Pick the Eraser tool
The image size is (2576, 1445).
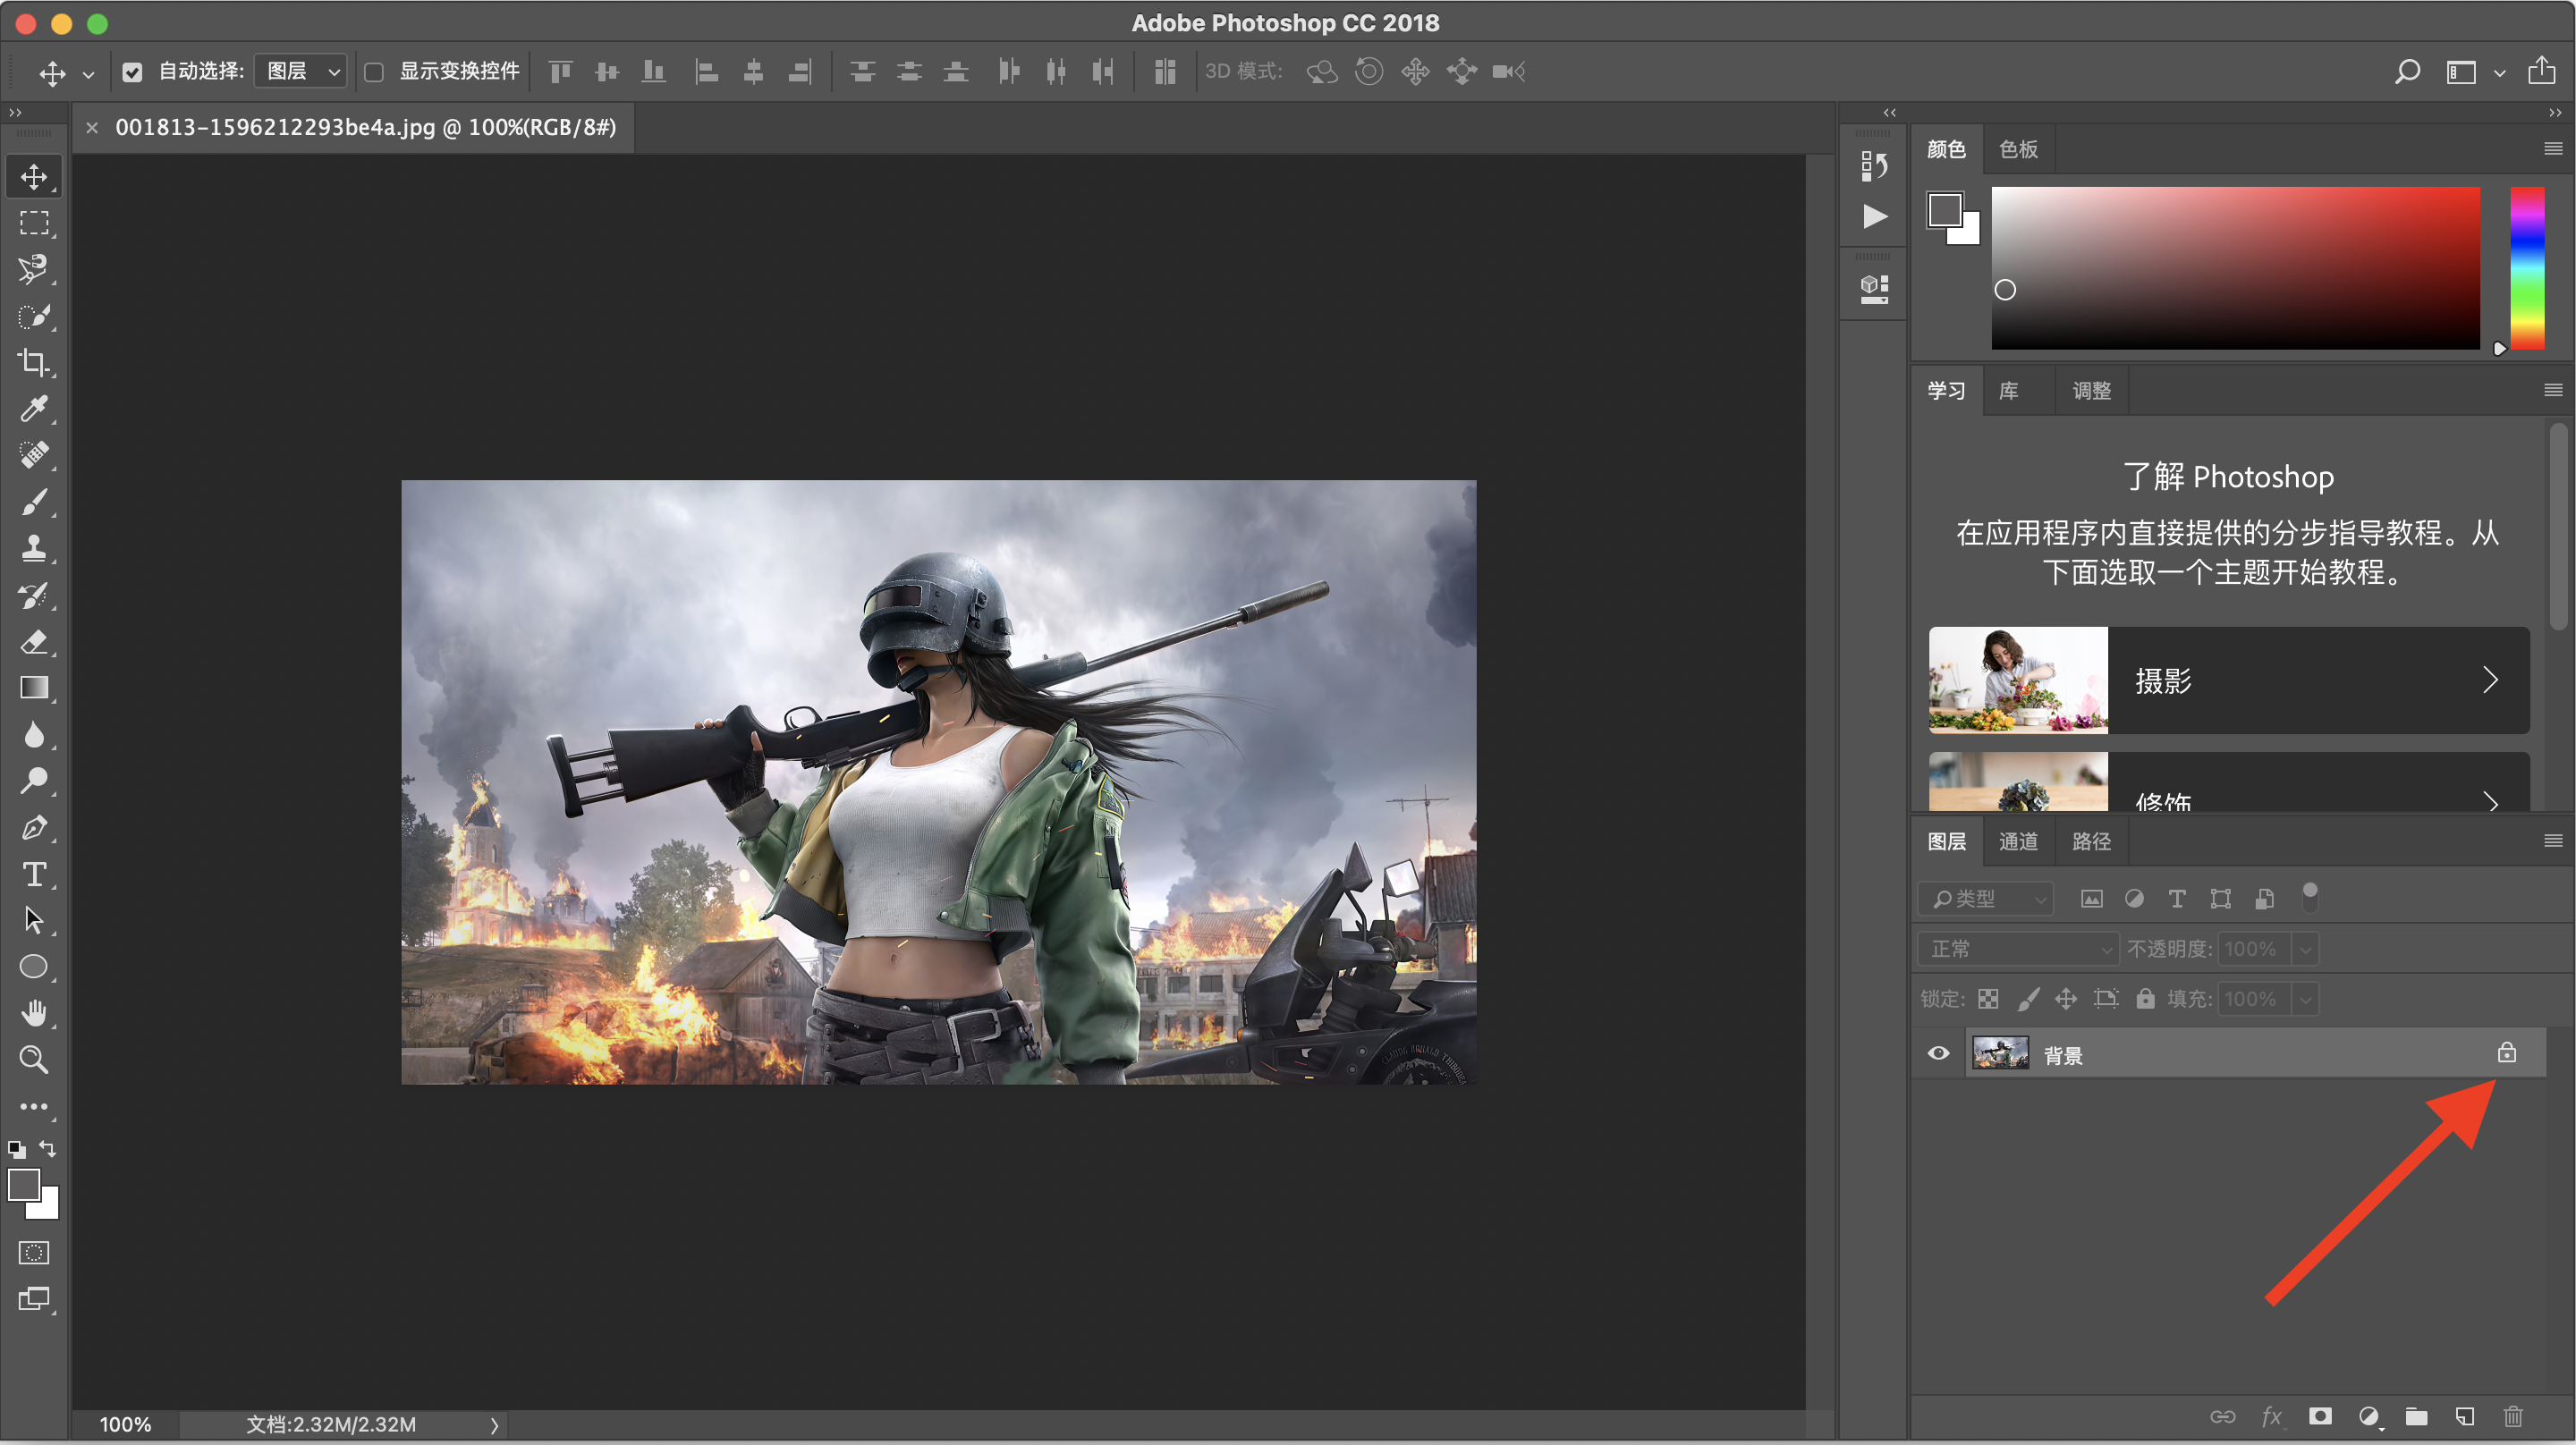coord(34,641)
